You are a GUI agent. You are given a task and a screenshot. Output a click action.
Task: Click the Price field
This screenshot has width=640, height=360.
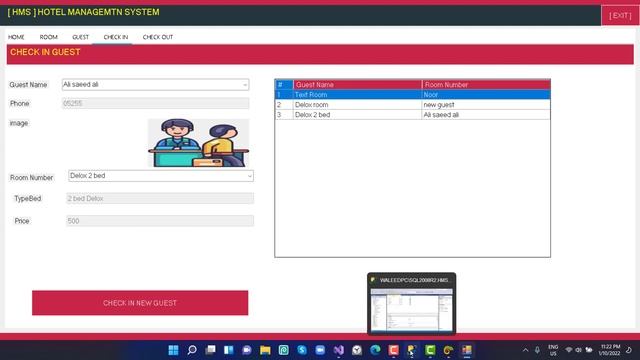pyautogui.click(x=160, y=221)
